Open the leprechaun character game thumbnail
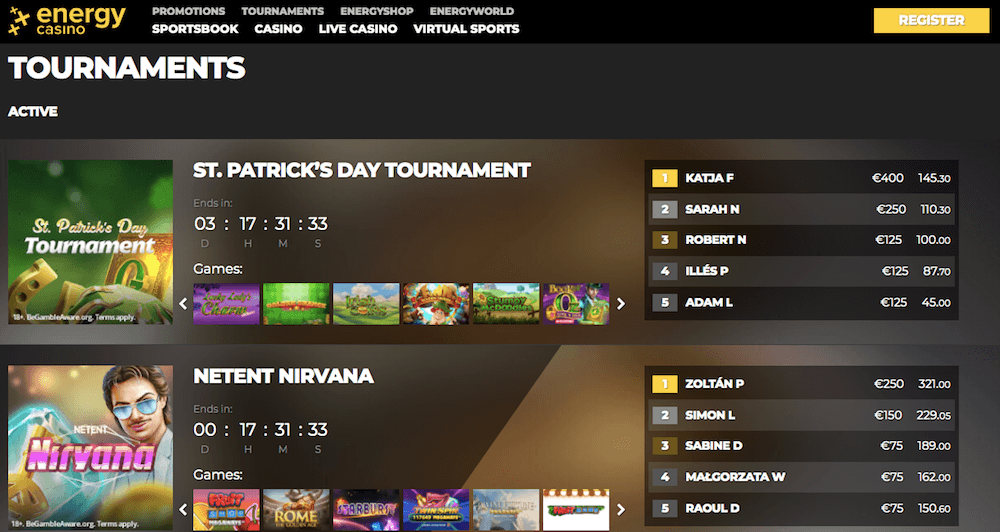The height and width of the screenshot is (532, 1000). click(x=436, y=304)
